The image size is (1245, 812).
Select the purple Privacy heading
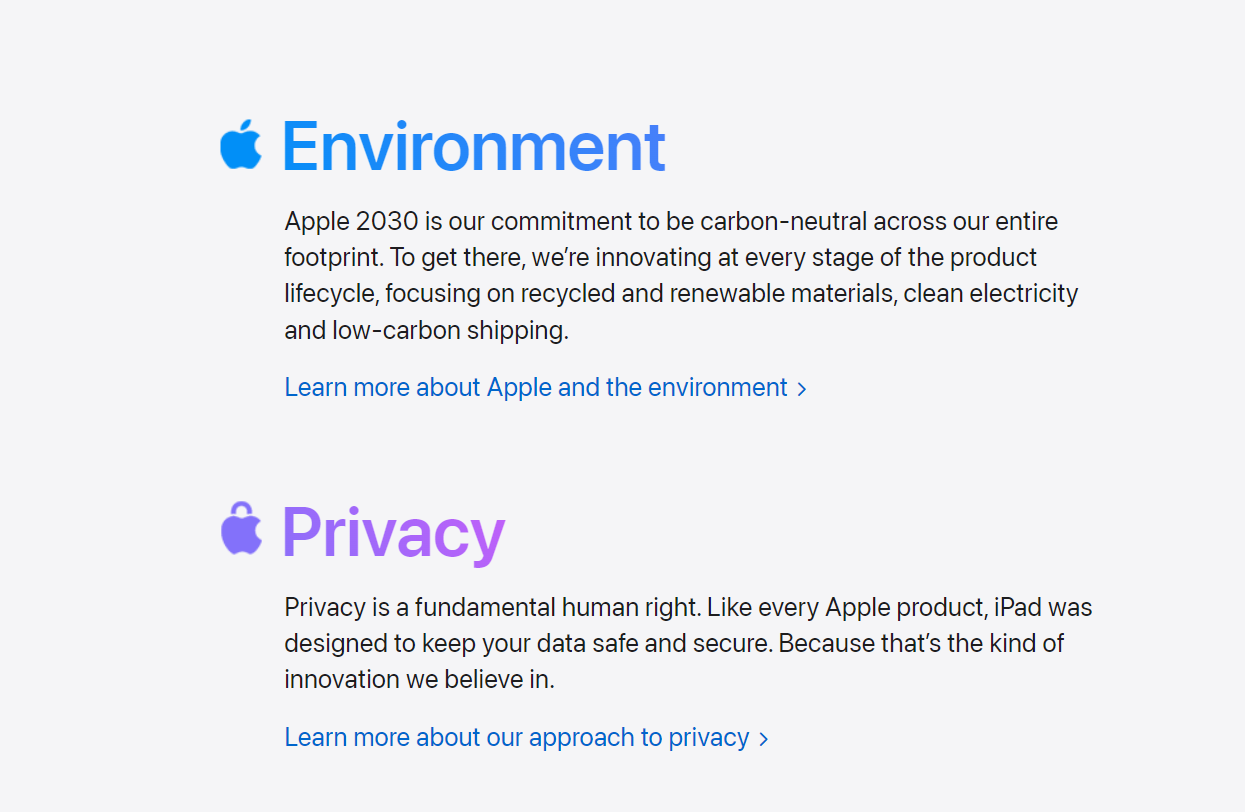(393, 532)
